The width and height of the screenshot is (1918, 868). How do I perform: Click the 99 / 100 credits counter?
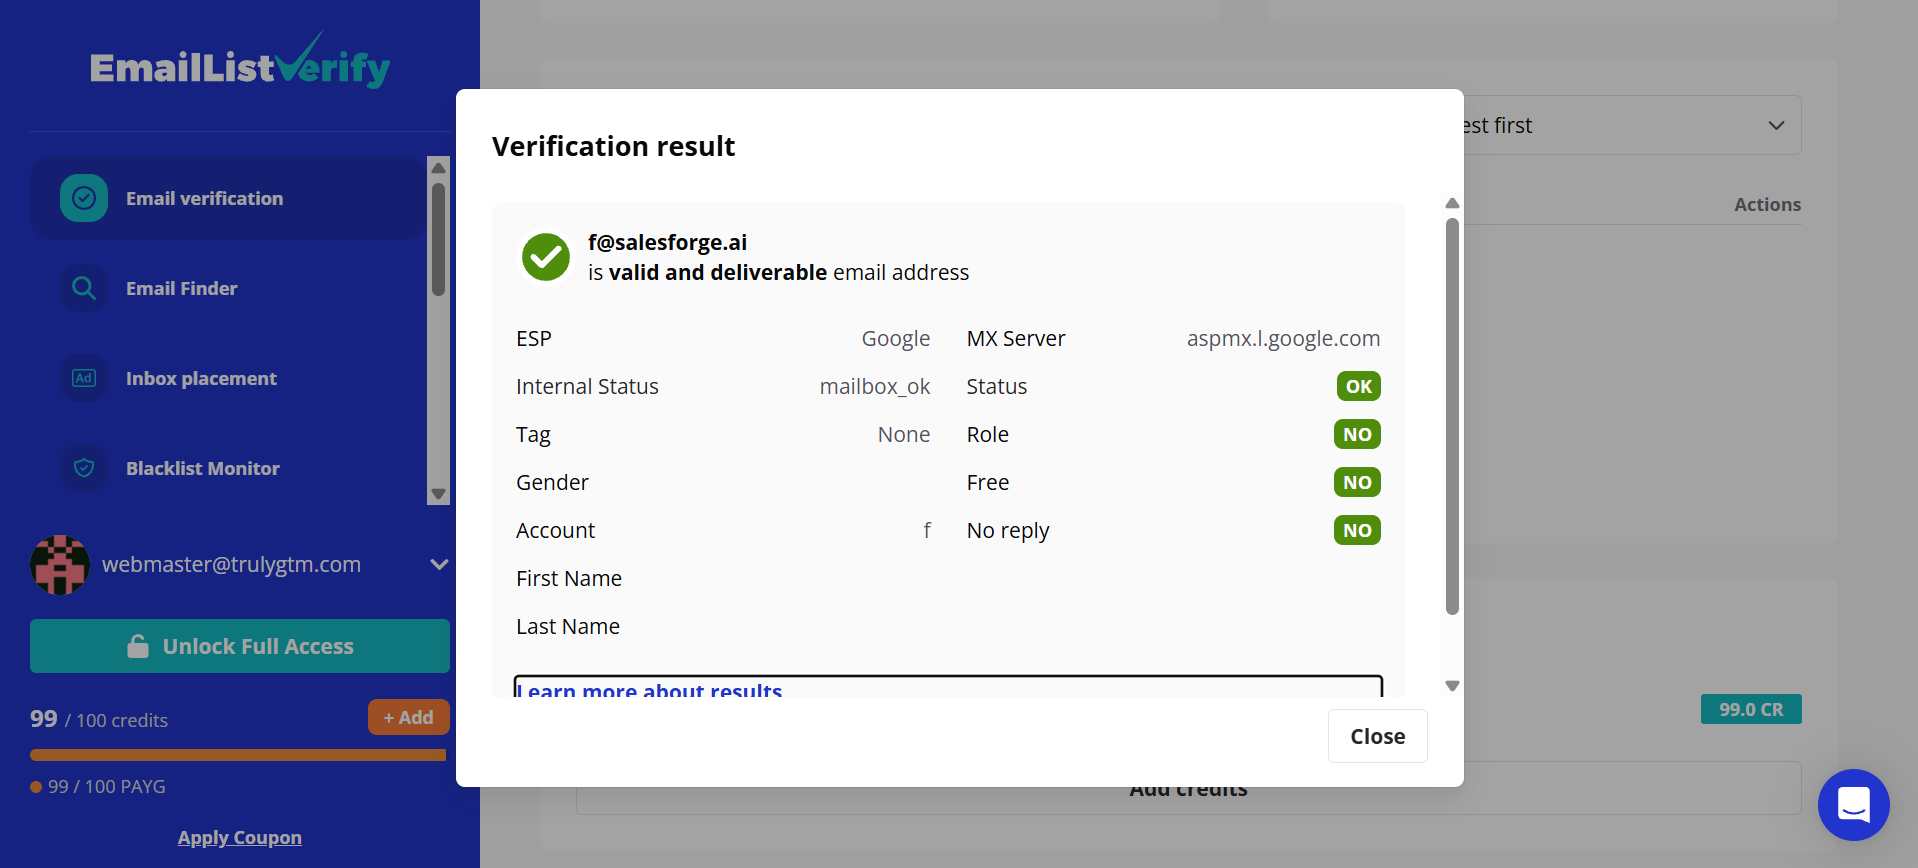(99, 719)
